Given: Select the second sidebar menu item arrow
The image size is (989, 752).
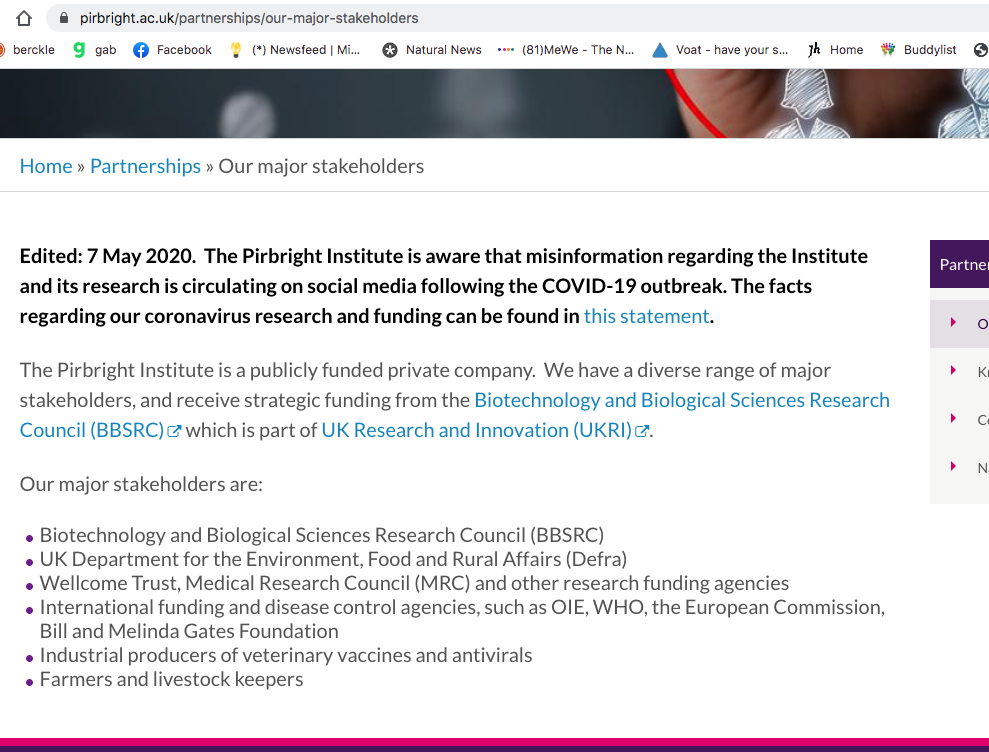Looking at the screenshot, I should pyautogui.click(x=953, y=370).
